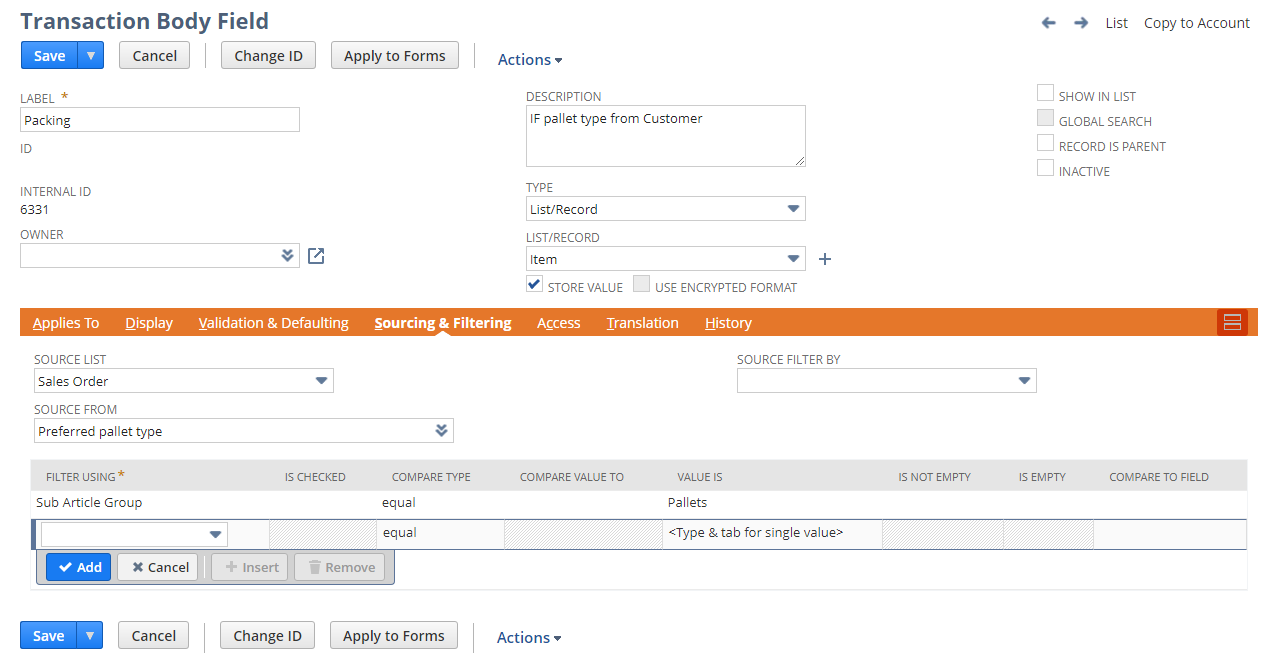The width and height of the screenshot is (1276, 655).
Task: Click the Remove trash icon in filter row
Action: pyautogui.click(x=339, y=566)
